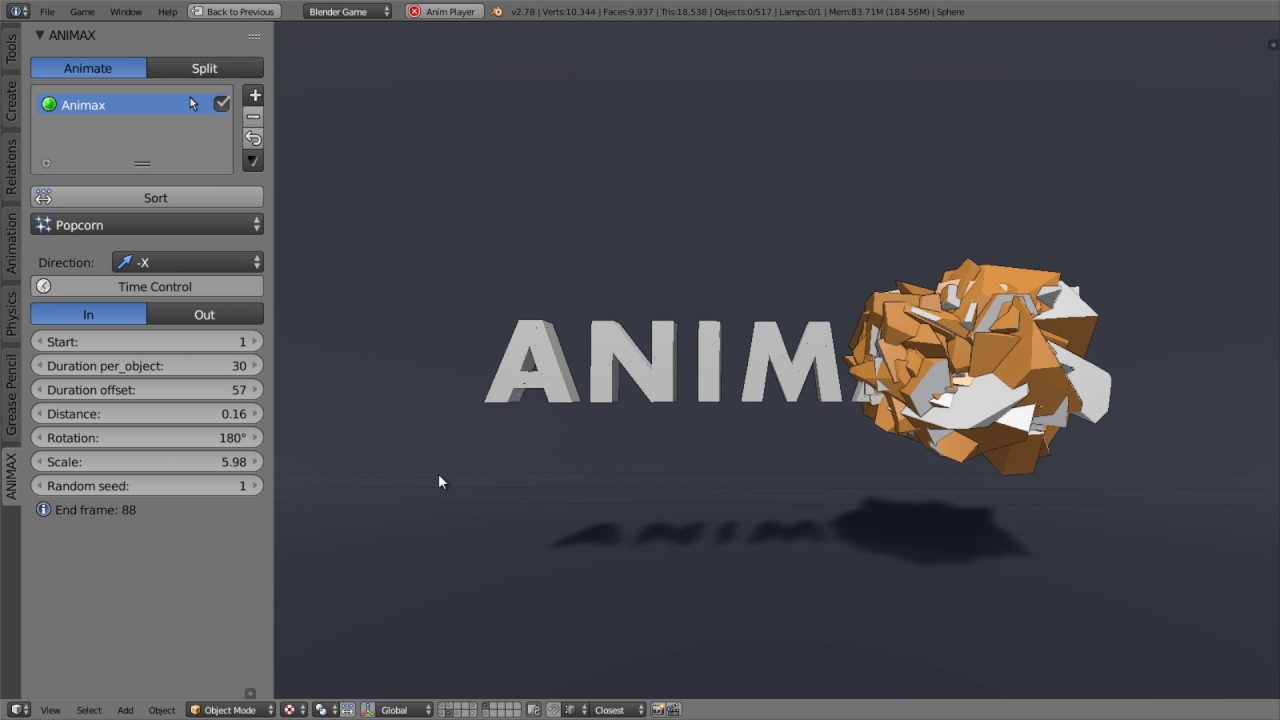
Task: Click the Duration offset value field
Action: click(147, 390)
